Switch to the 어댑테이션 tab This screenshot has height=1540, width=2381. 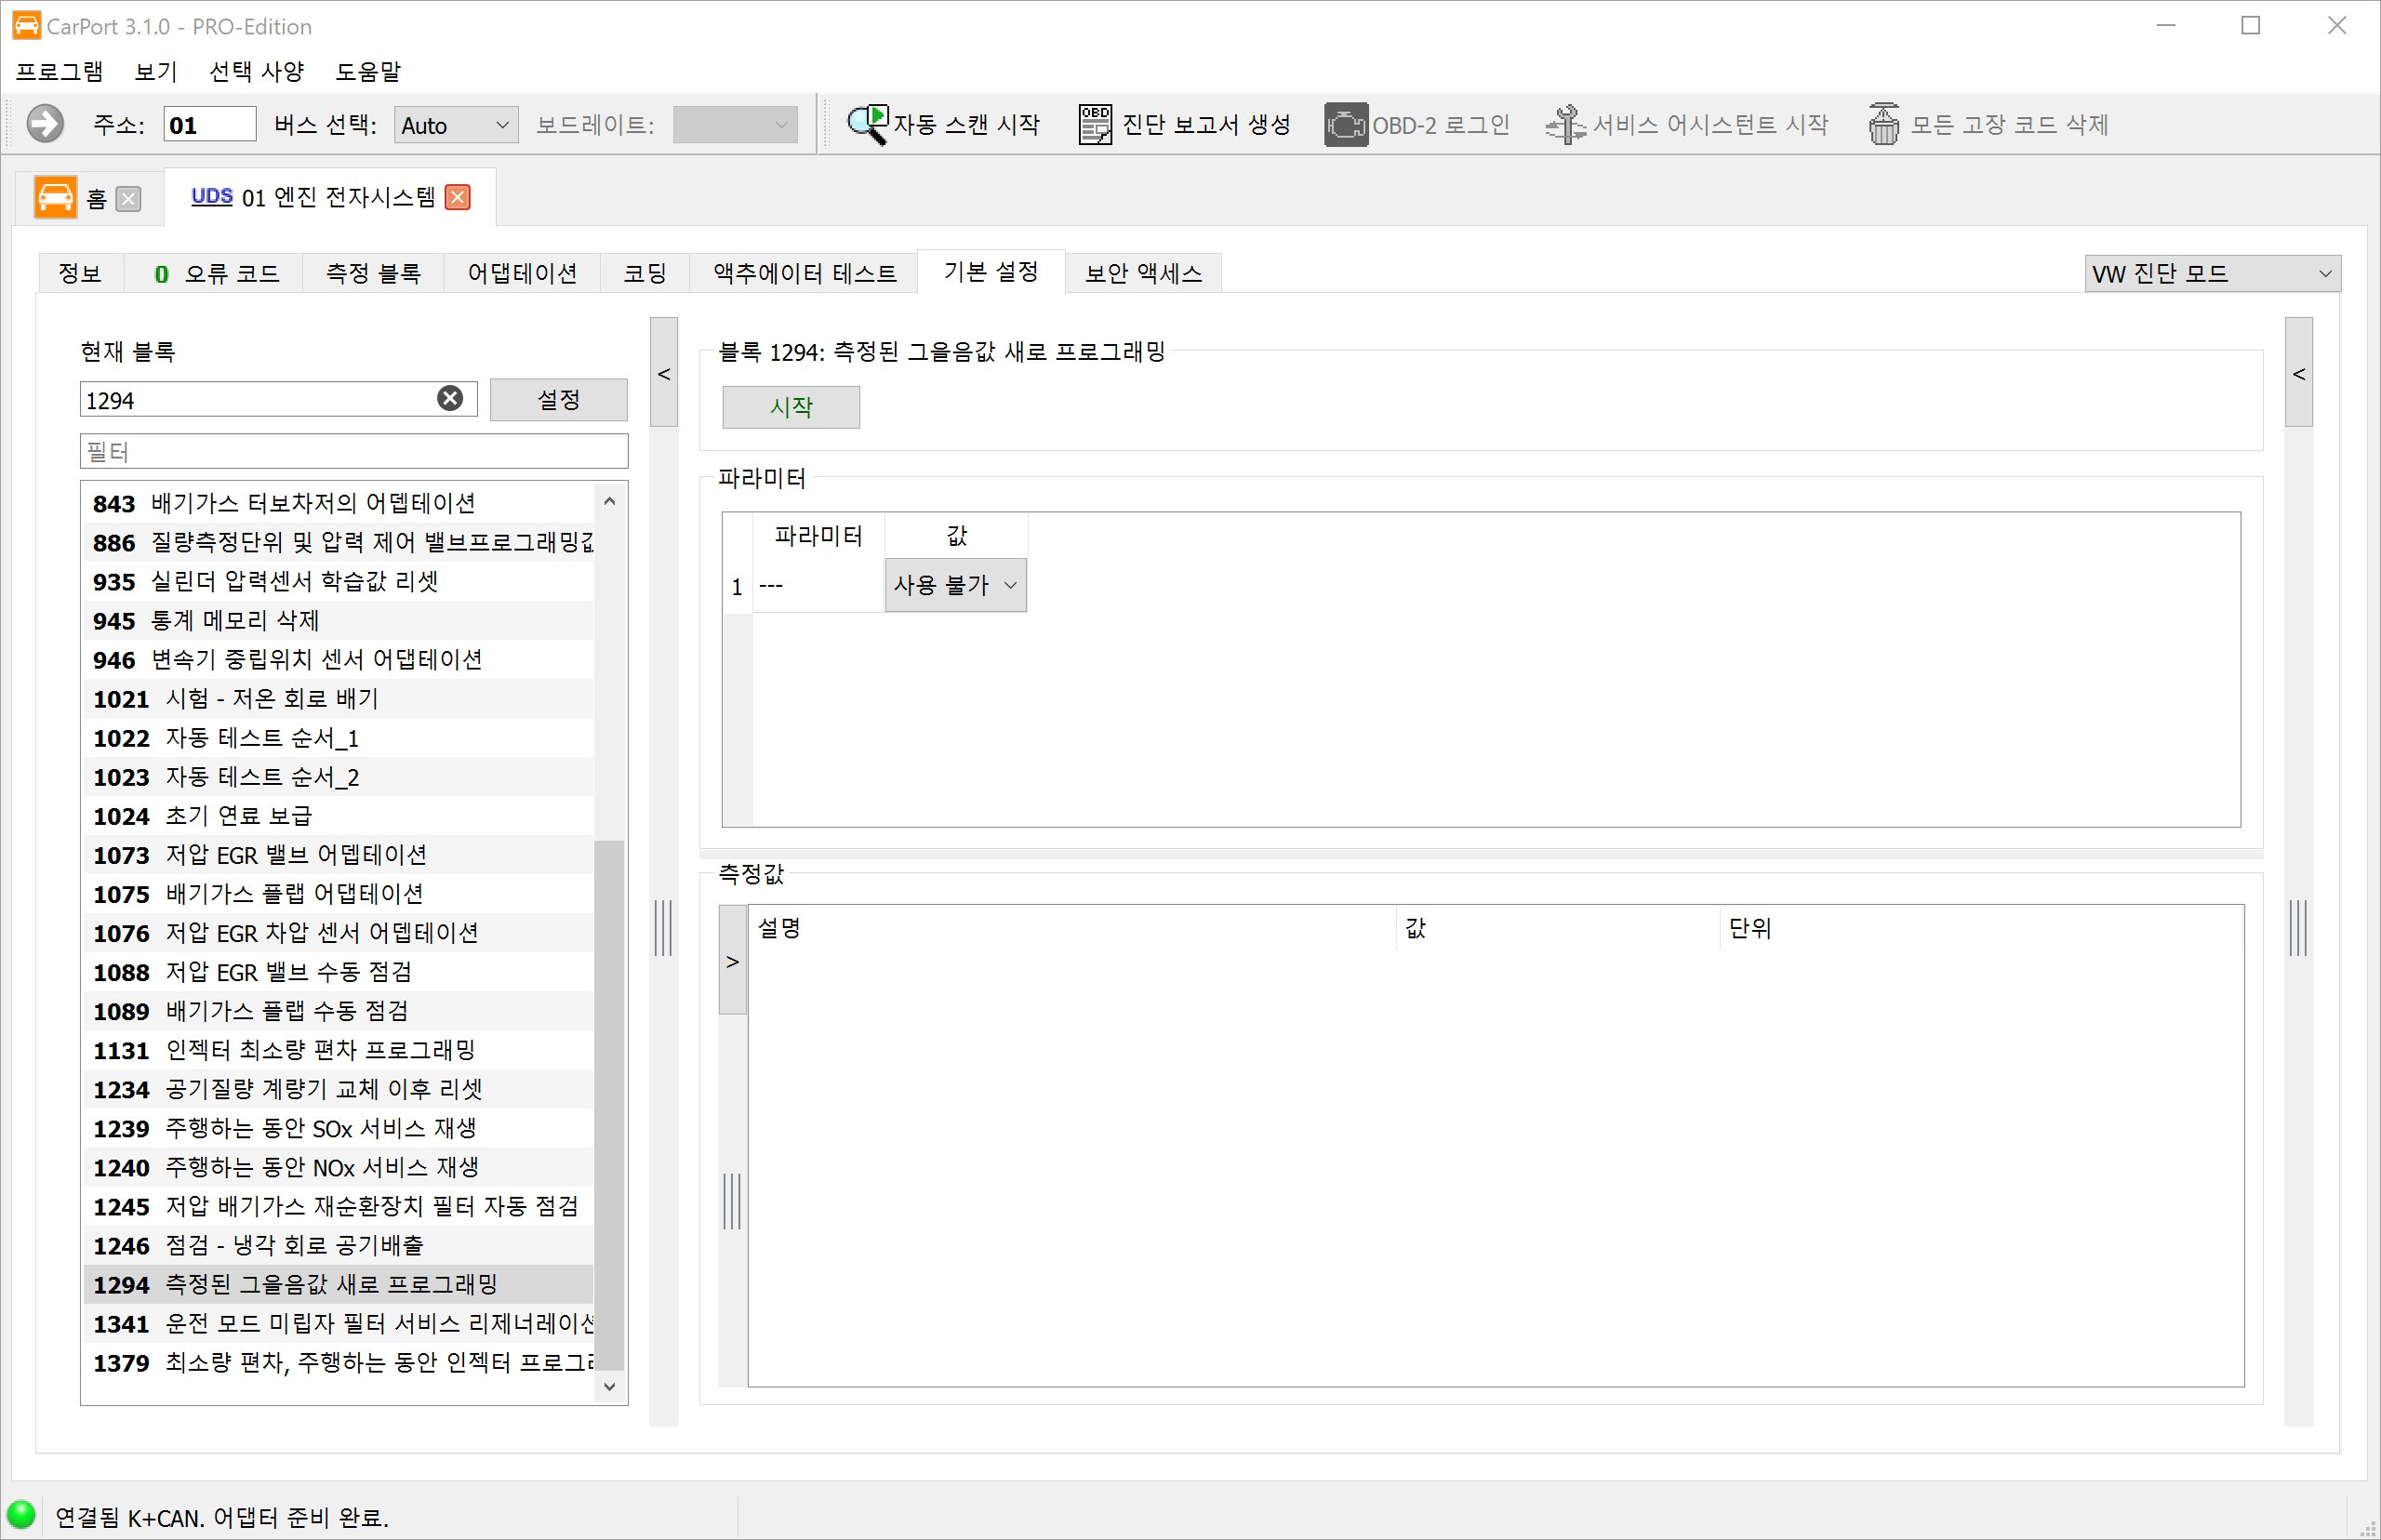[x=522, y=273]
